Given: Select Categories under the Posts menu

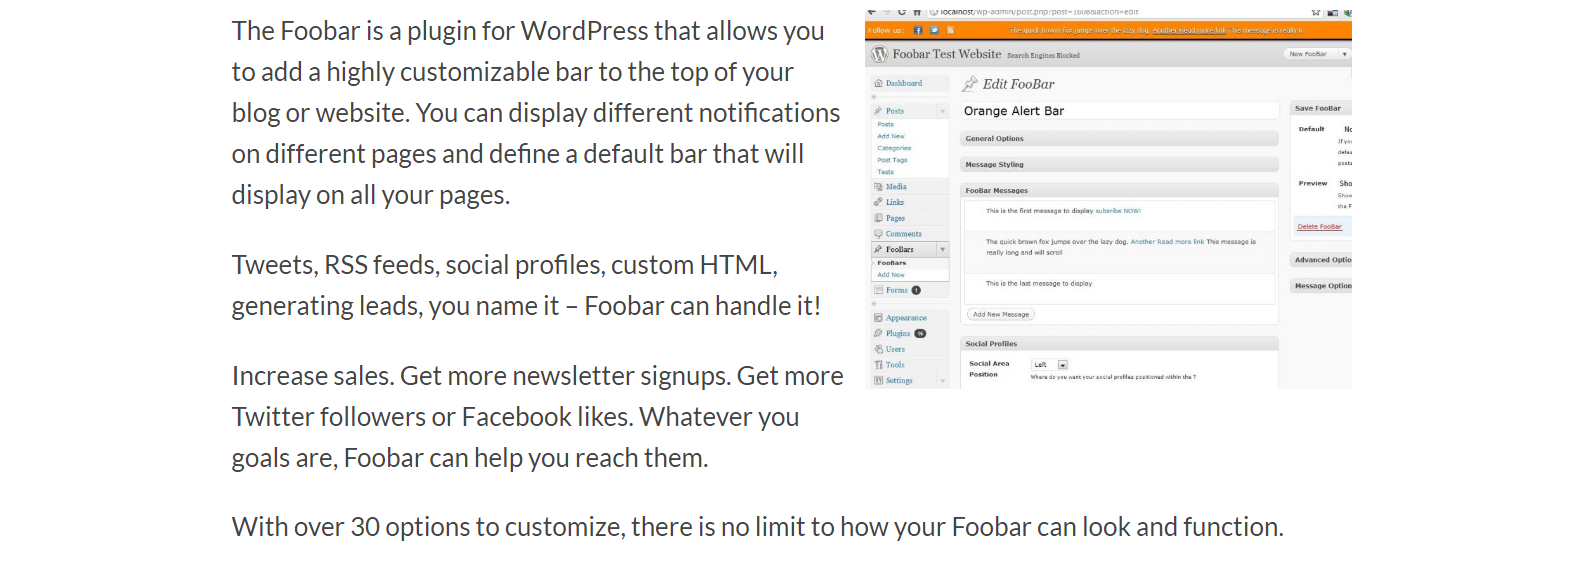Looking at the screenshot, I should [x=894, y=148].
